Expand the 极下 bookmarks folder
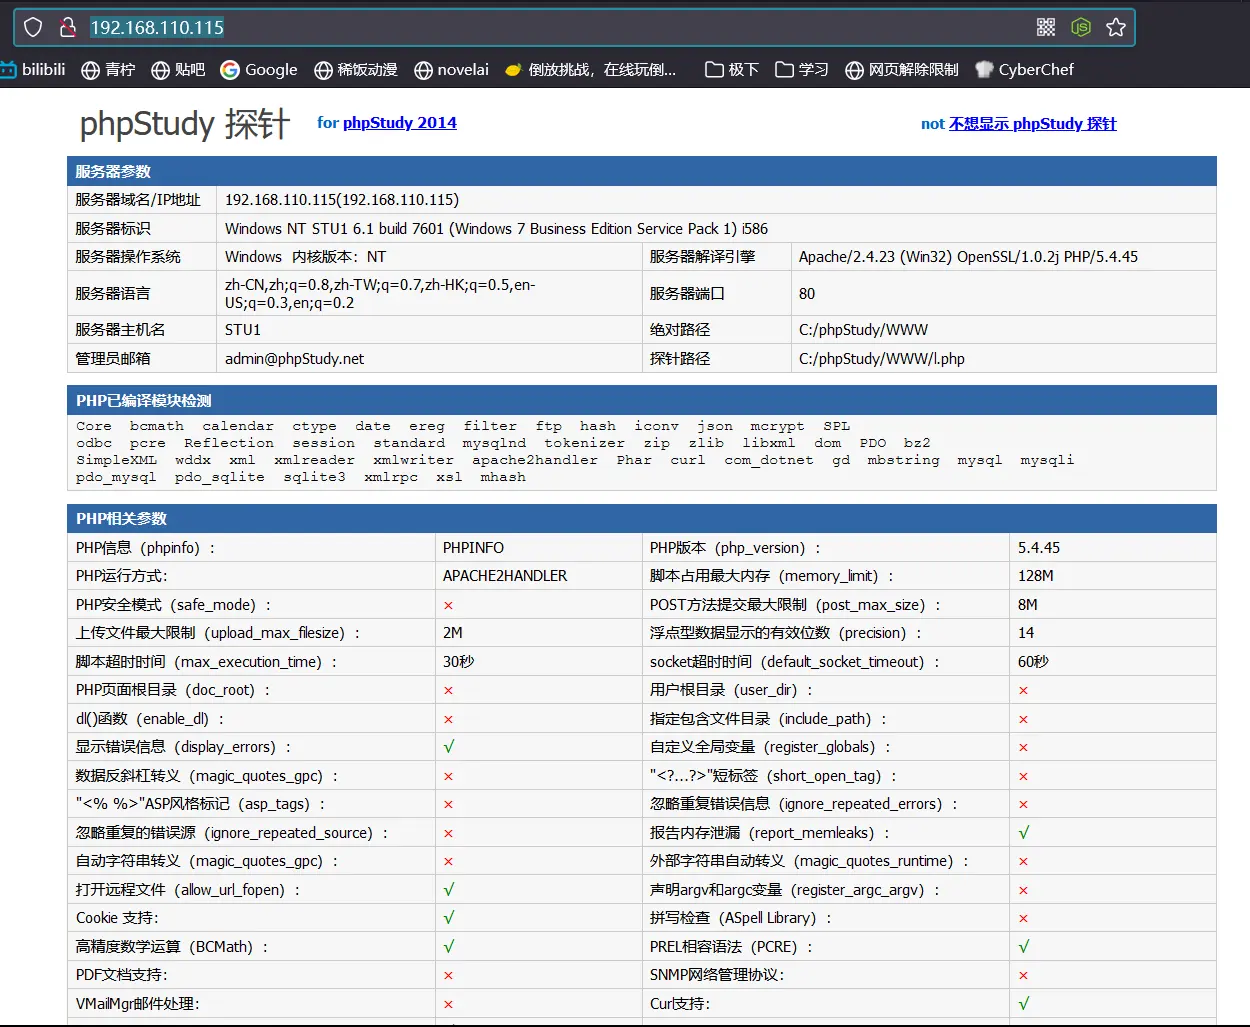This screenshot has width=1250, height=1027. 732,69
